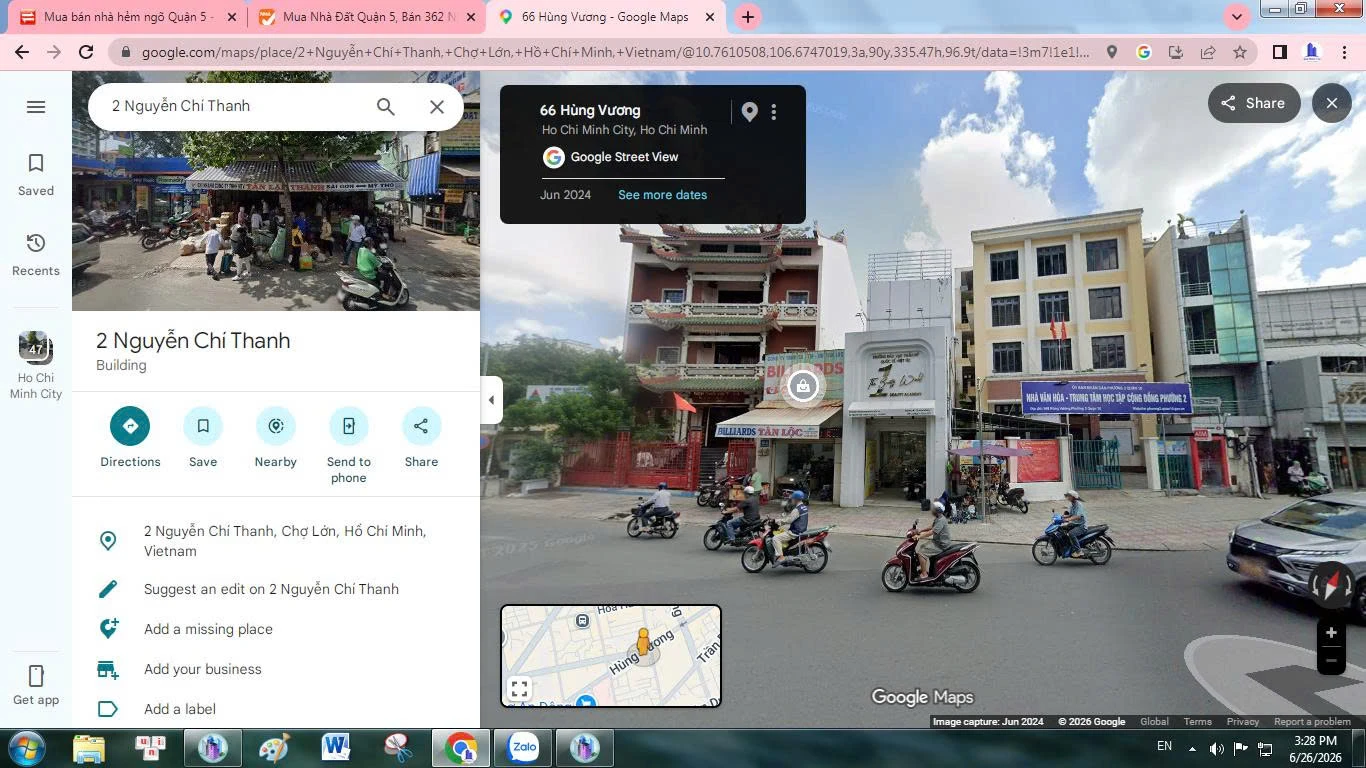The width and height of the screenshot is (1366, 768).
Task: Open the Ho Chi Minh City recent item
Action: pyautogui.click(x=36, y=365)
